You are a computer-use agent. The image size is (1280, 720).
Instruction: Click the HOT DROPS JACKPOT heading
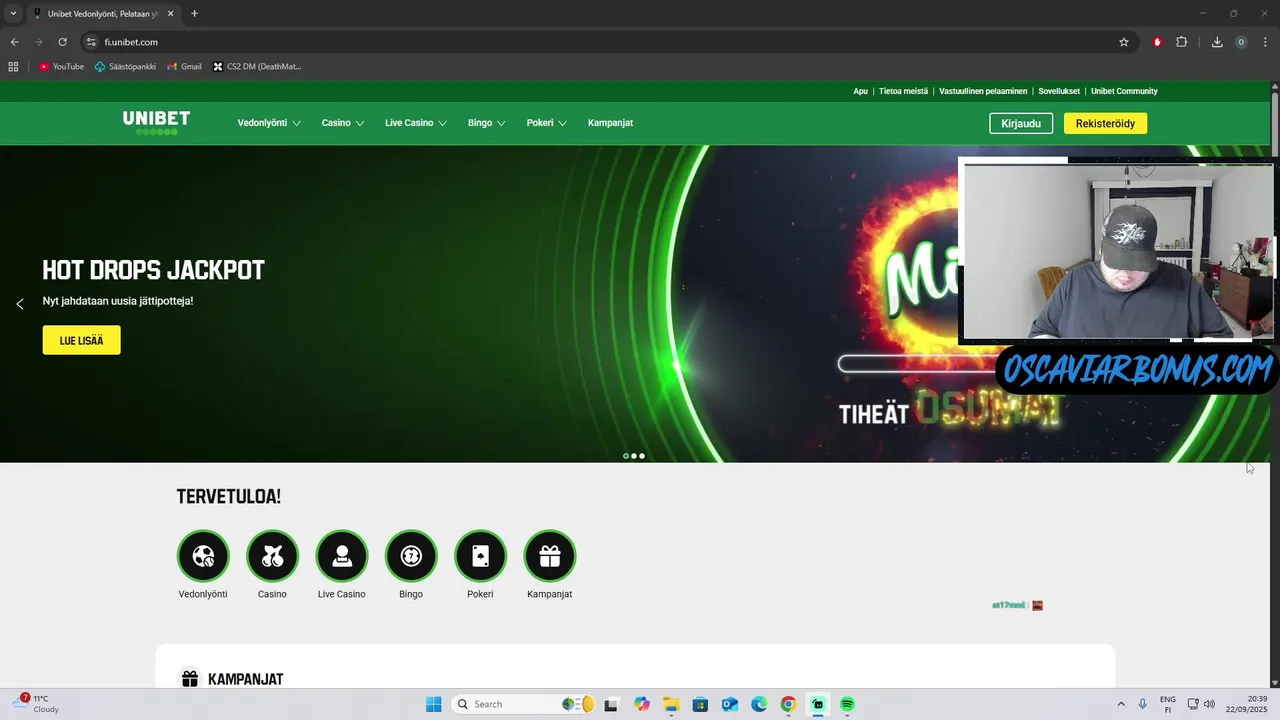tap(153, 270)
